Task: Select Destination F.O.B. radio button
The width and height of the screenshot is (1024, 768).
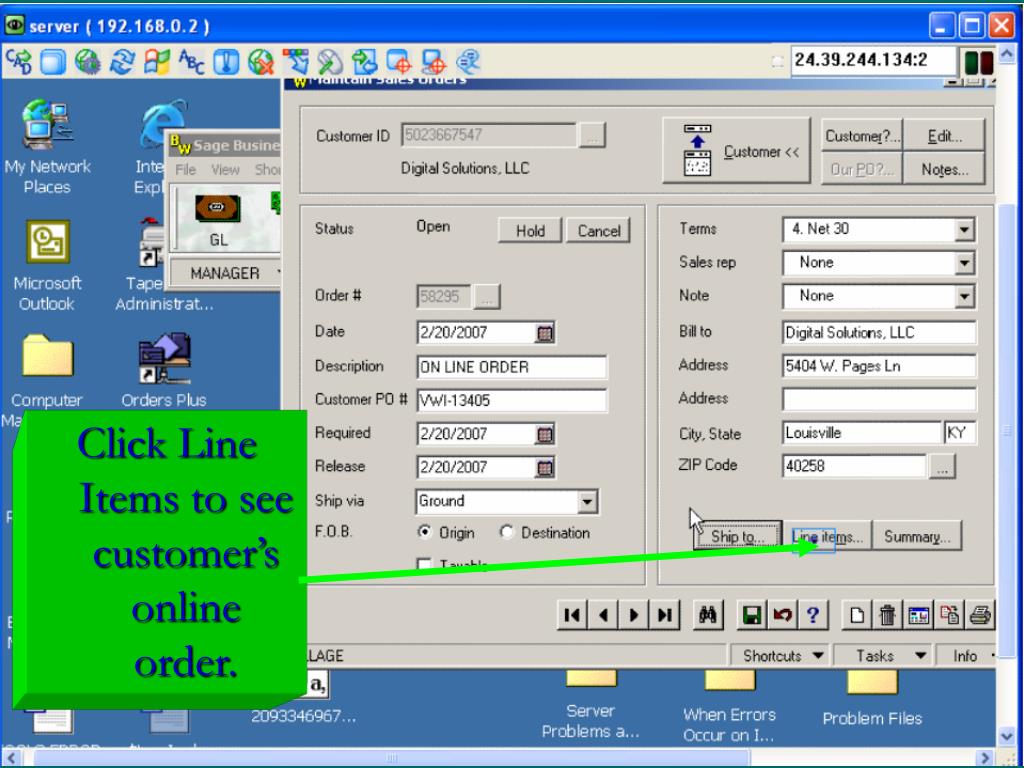Action: [x=507, y=532]
